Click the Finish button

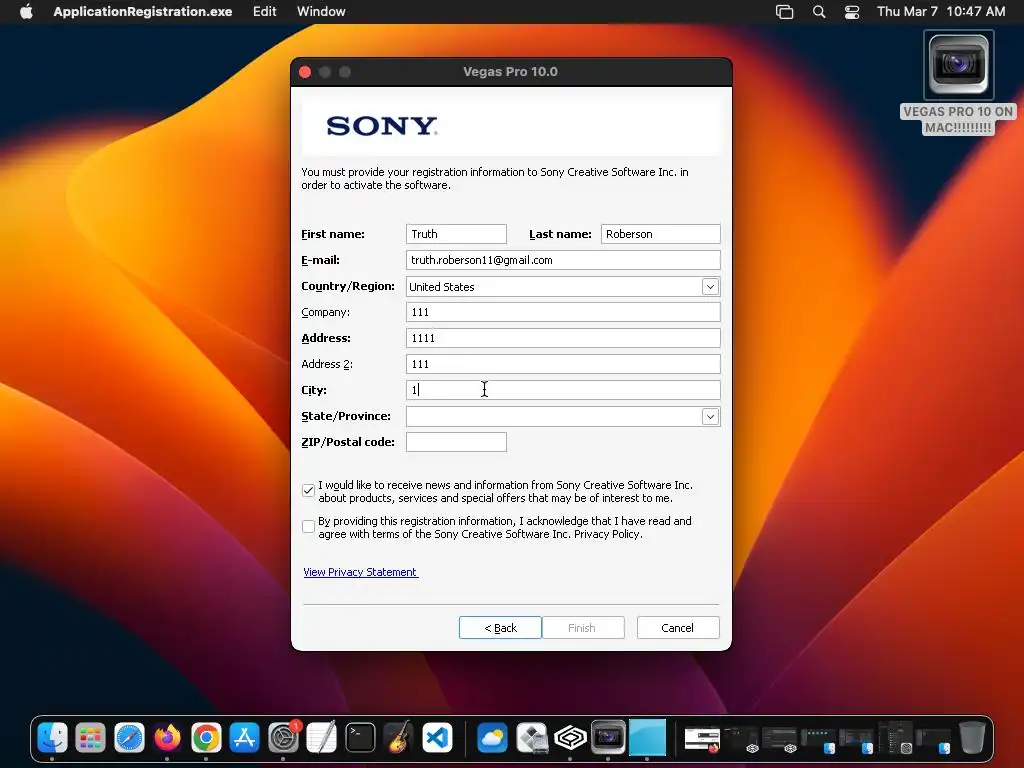click(583, 628)
